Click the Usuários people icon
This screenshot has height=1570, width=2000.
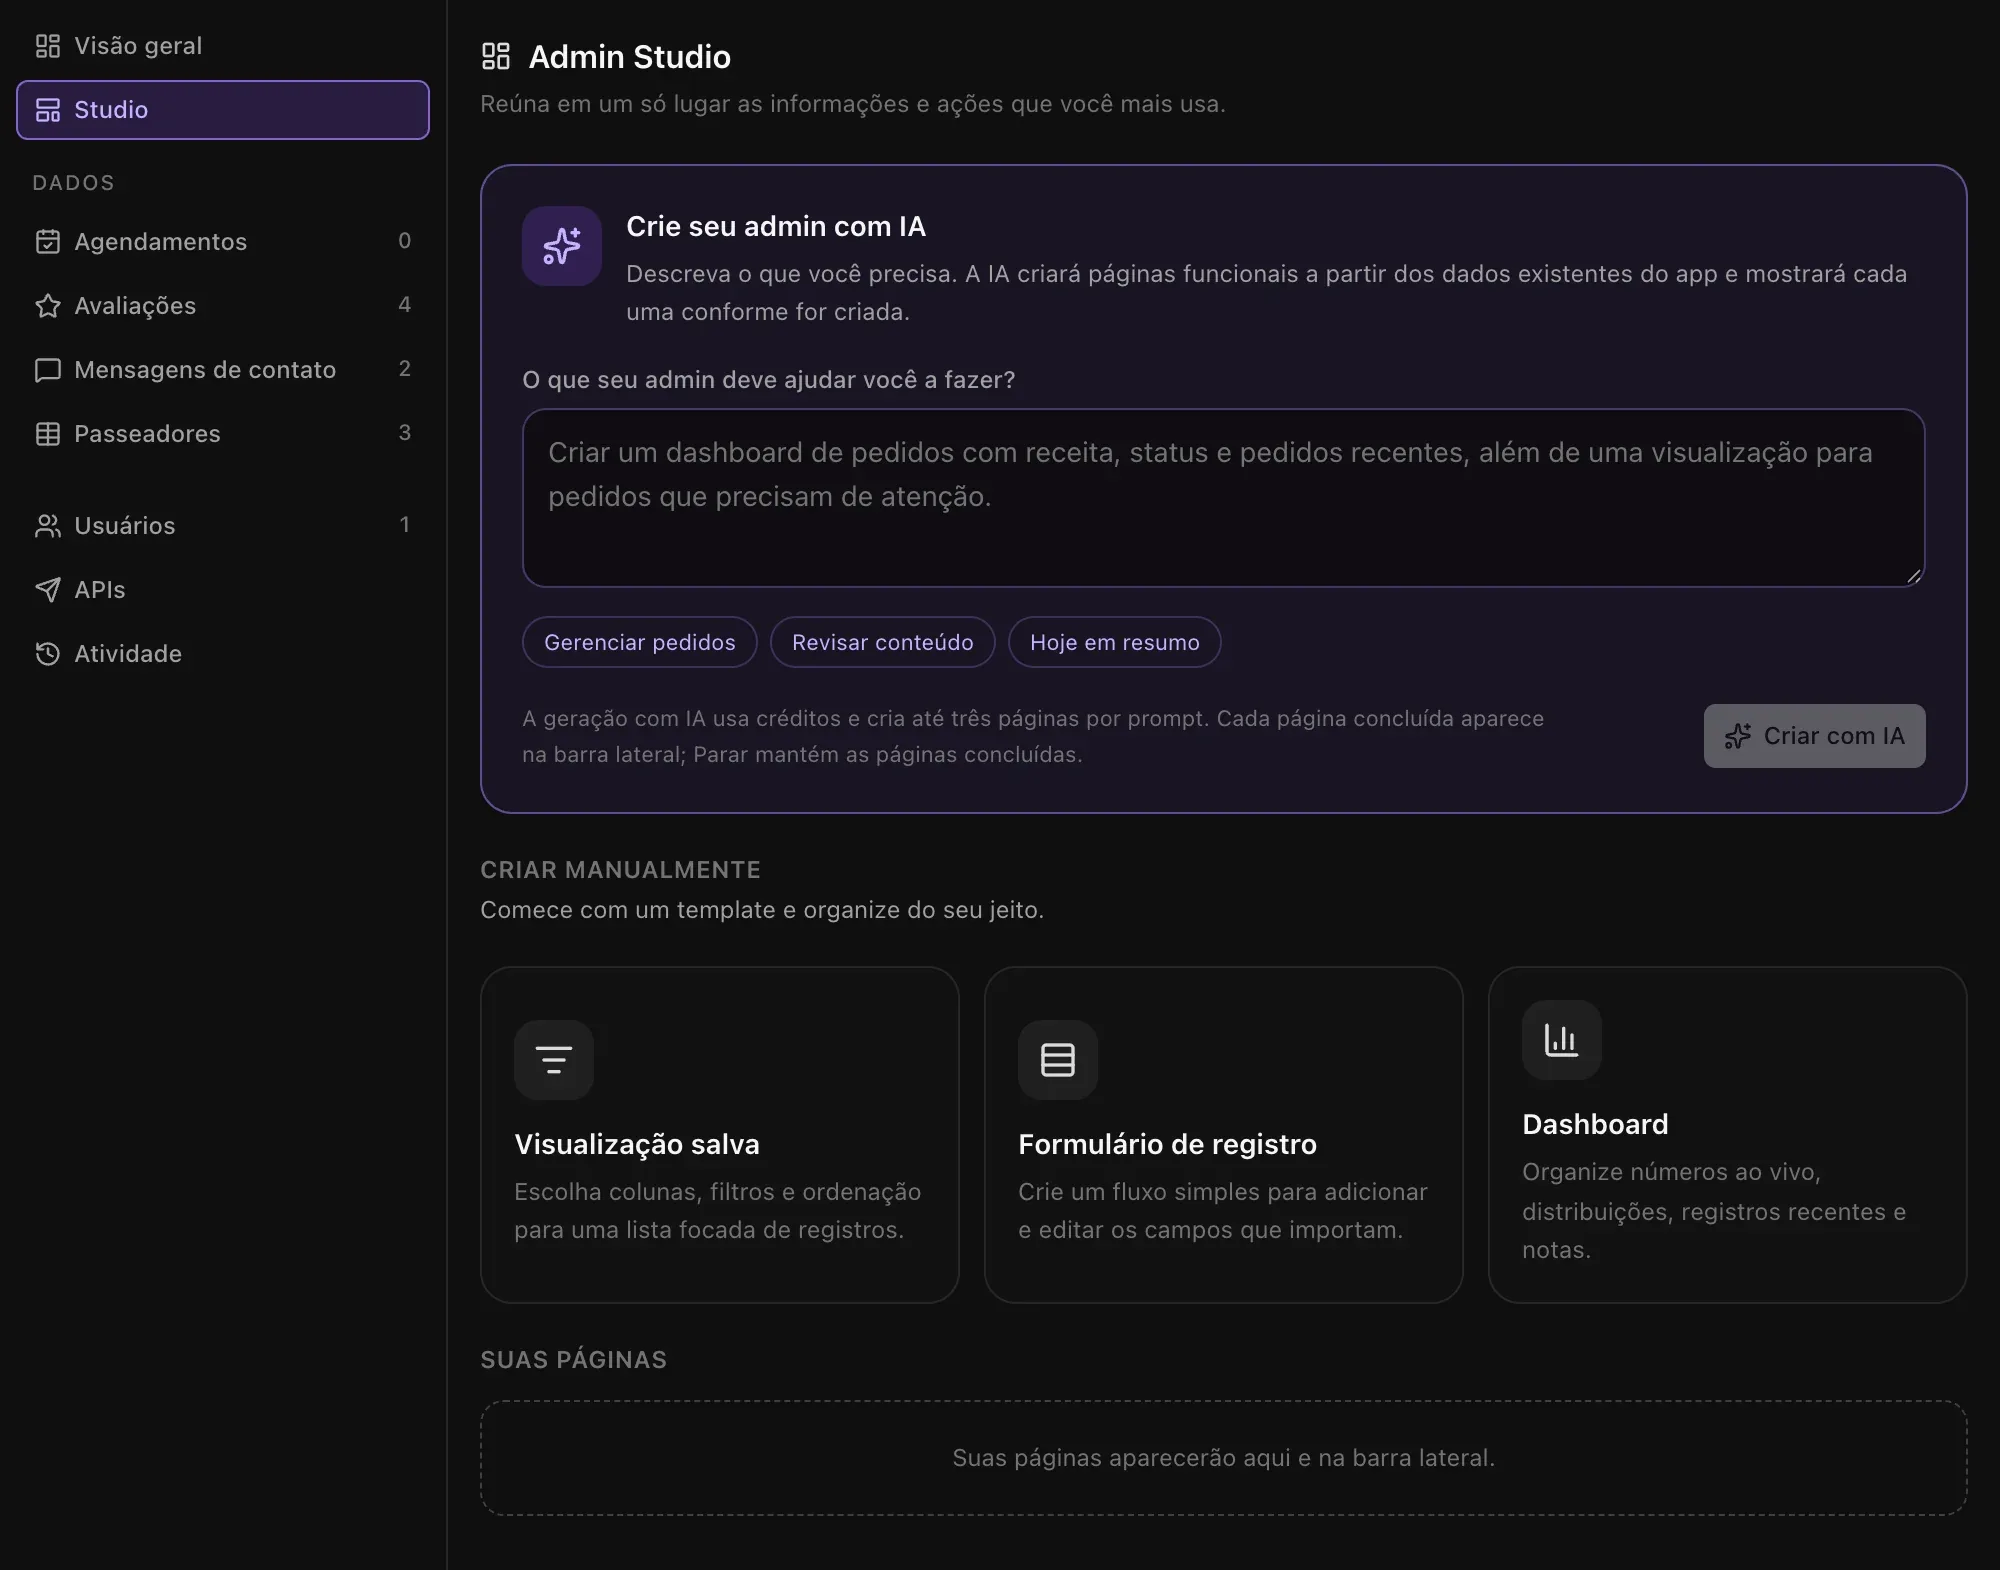point(47,526)
